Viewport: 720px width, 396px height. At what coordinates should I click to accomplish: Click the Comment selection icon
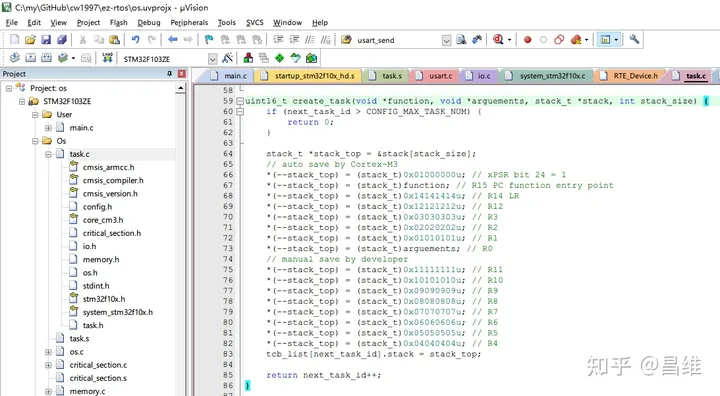[x=310, y=40]
